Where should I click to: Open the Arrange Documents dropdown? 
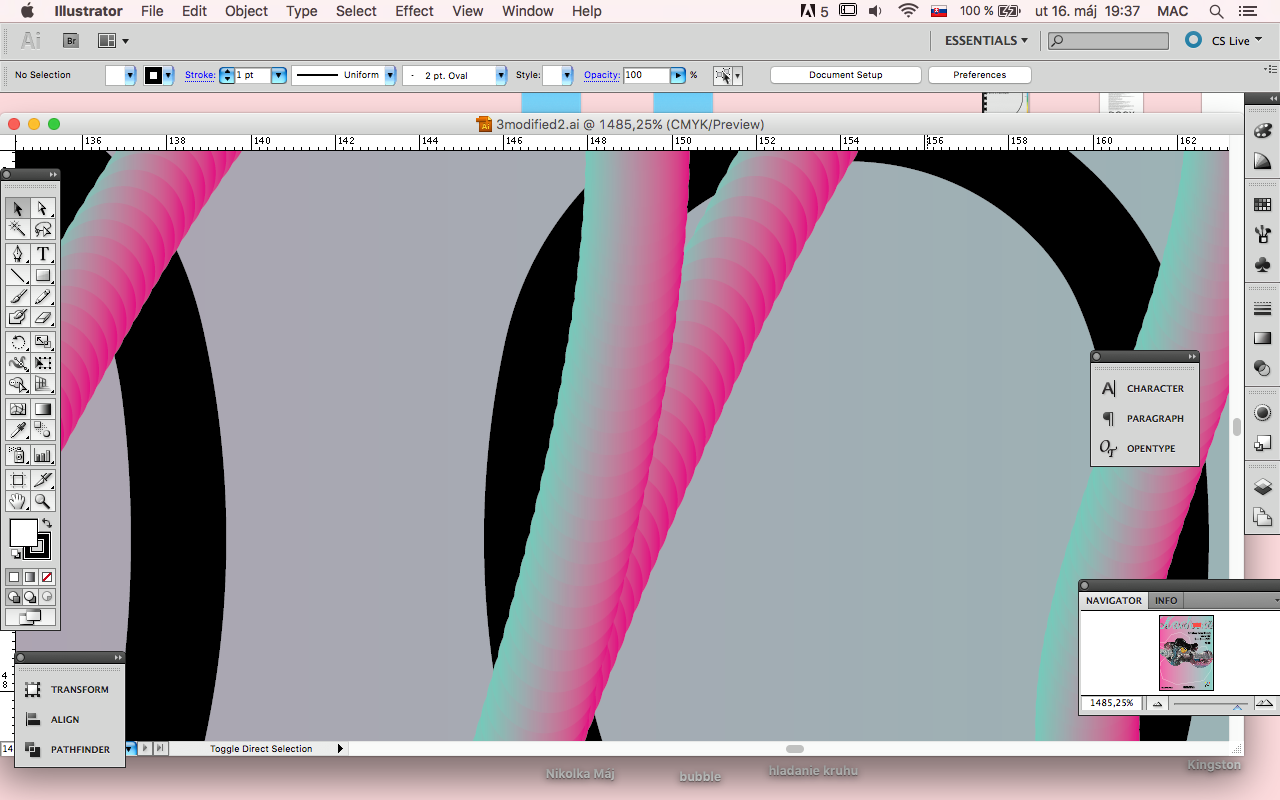(114, 41)
